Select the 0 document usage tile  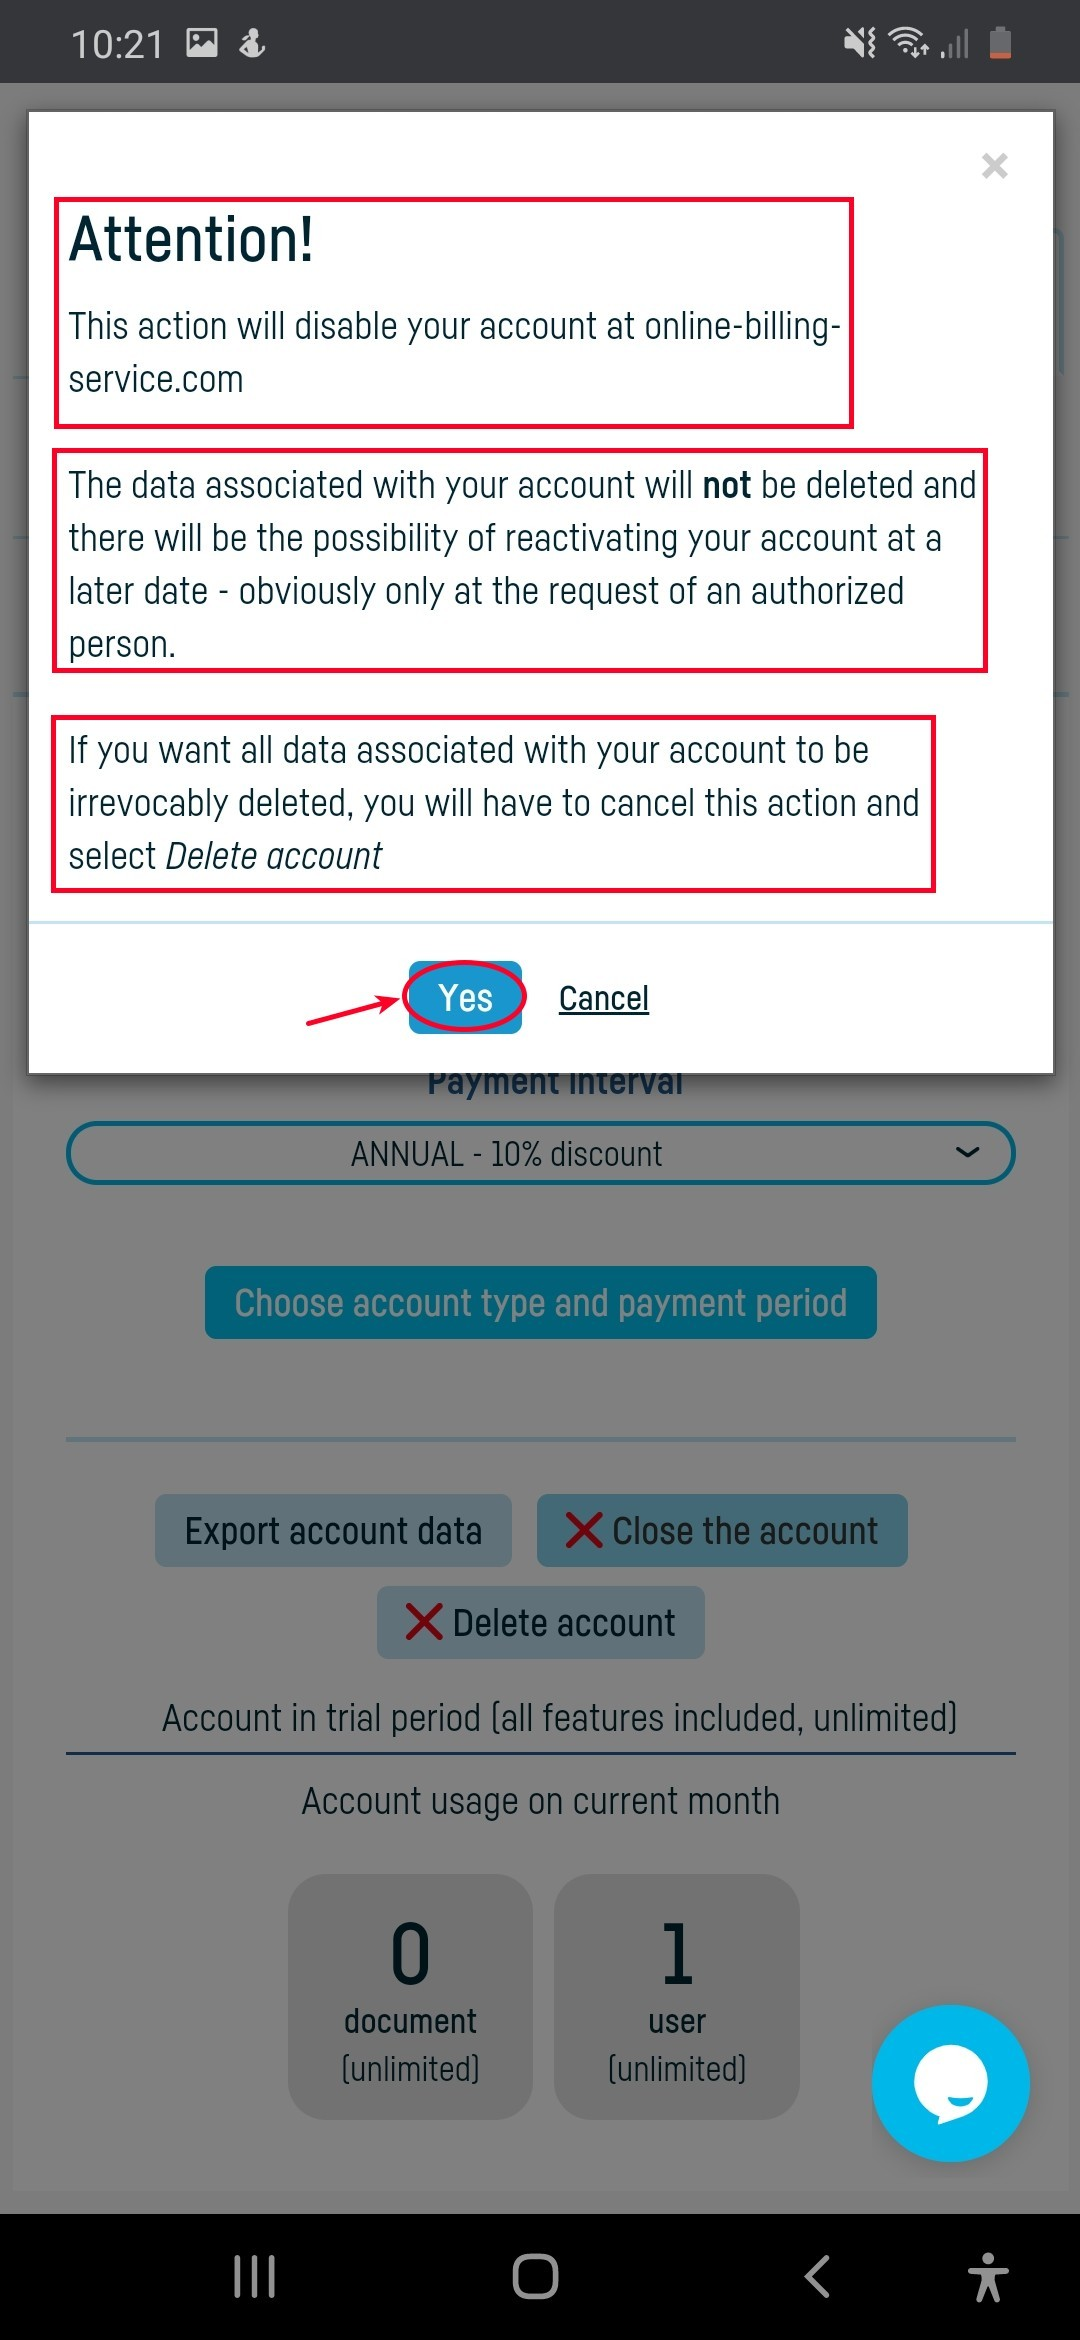click(x=410, y=1996)
